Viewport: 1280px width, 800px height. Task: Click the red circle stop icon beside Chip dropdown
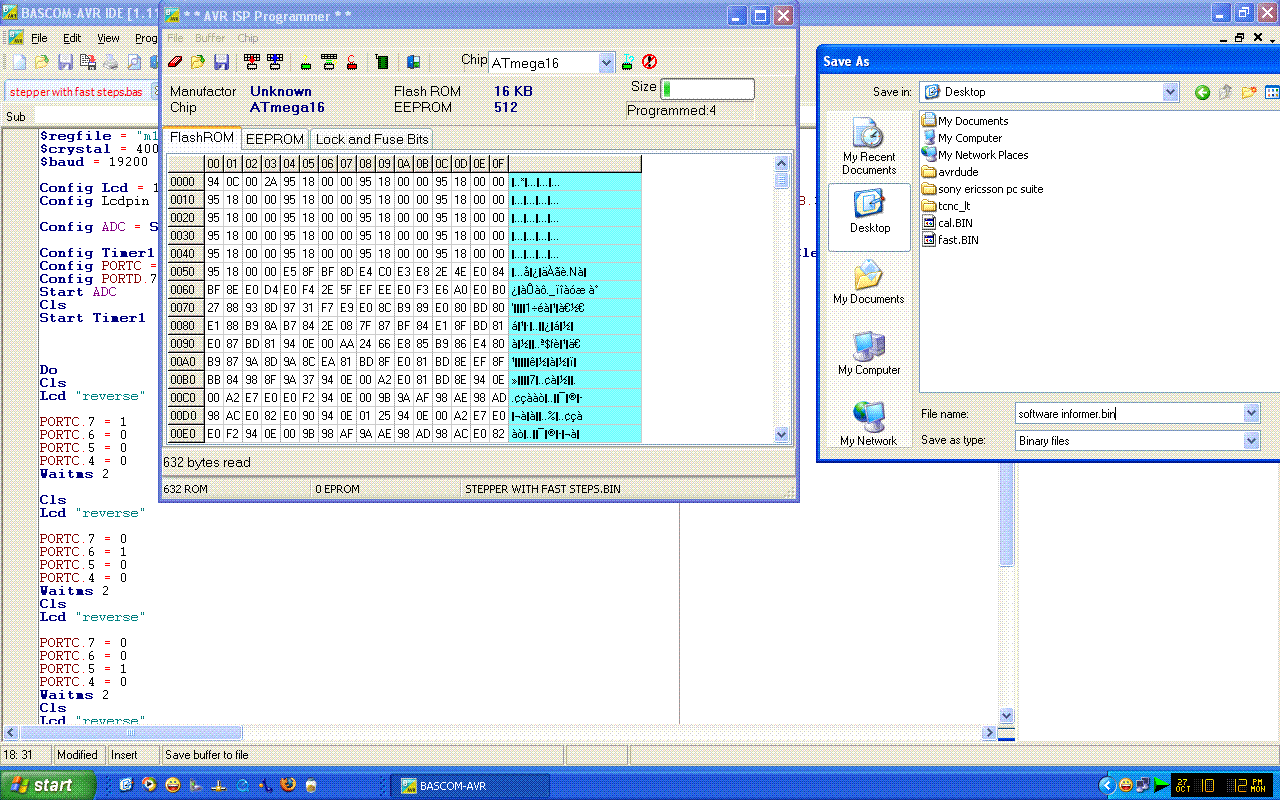point(649,62)
